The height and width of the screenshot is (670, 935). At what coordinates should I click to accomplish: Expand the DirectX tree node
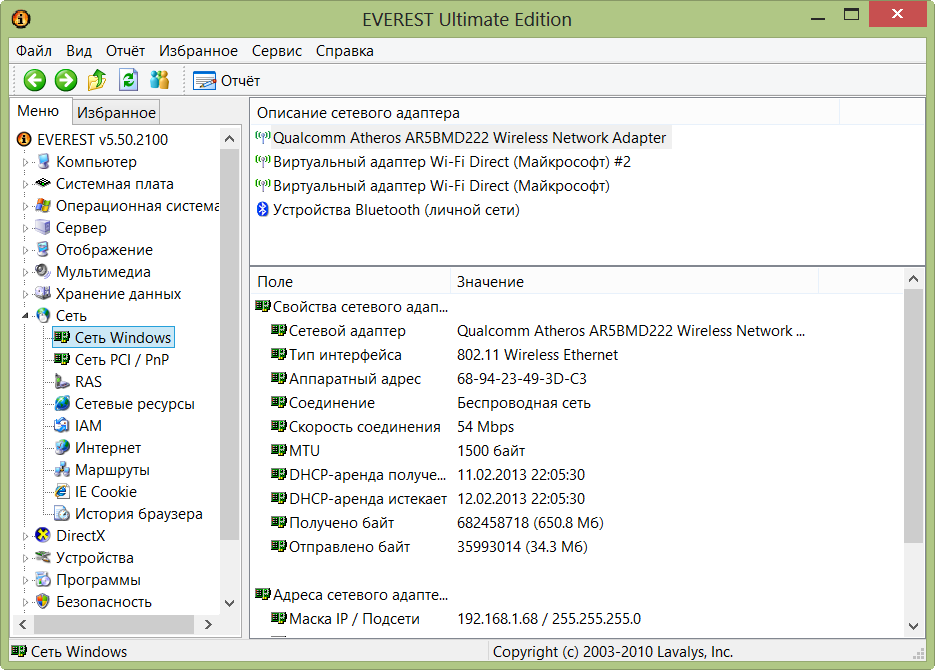(x=26, y=536)
